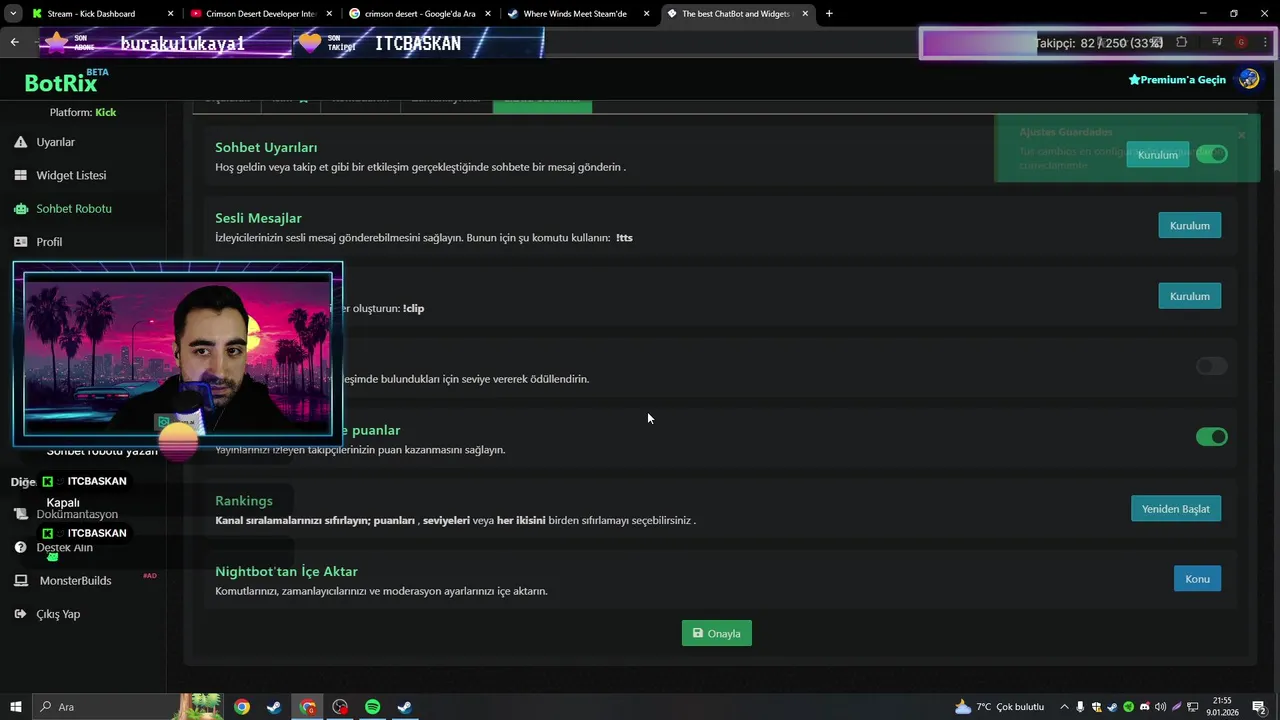1280x720 pixels.
Task: Click the Rankings heading
Action: 244,501
